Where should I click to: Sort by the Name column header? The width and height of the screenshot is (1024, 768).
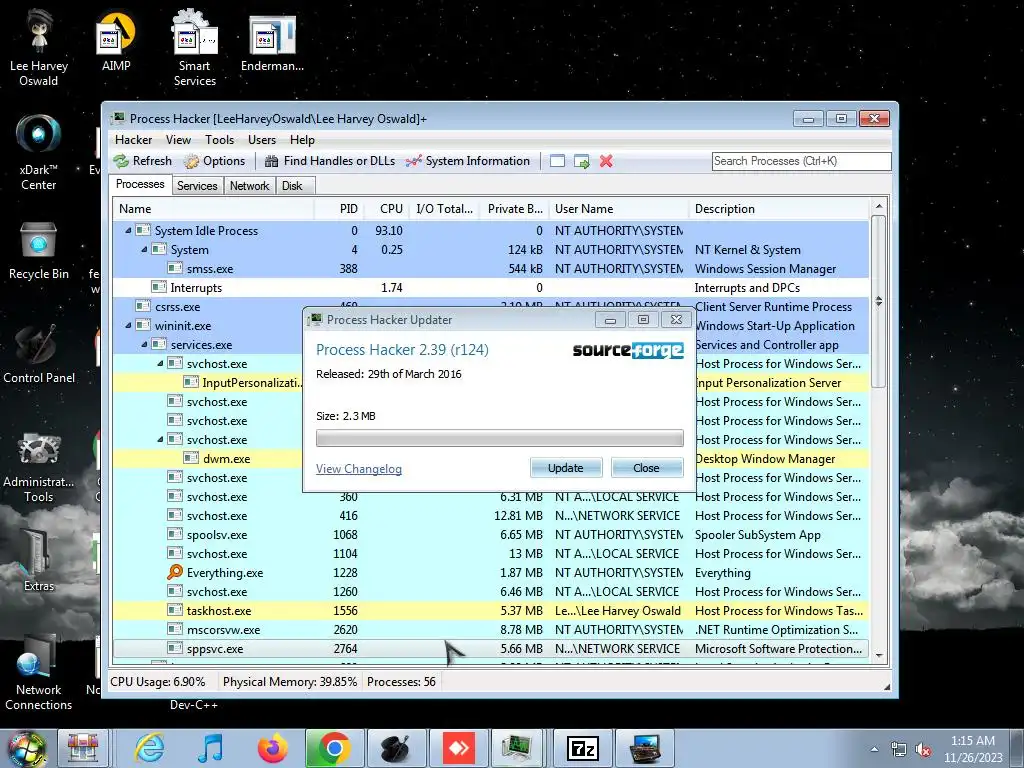[x=214, y=209]
